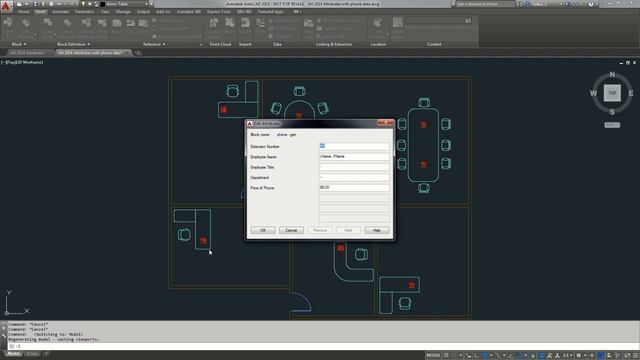This screenshot has width=640, height=360.
Task: Click the Price of Phone input field
Action: pos(354,187)
